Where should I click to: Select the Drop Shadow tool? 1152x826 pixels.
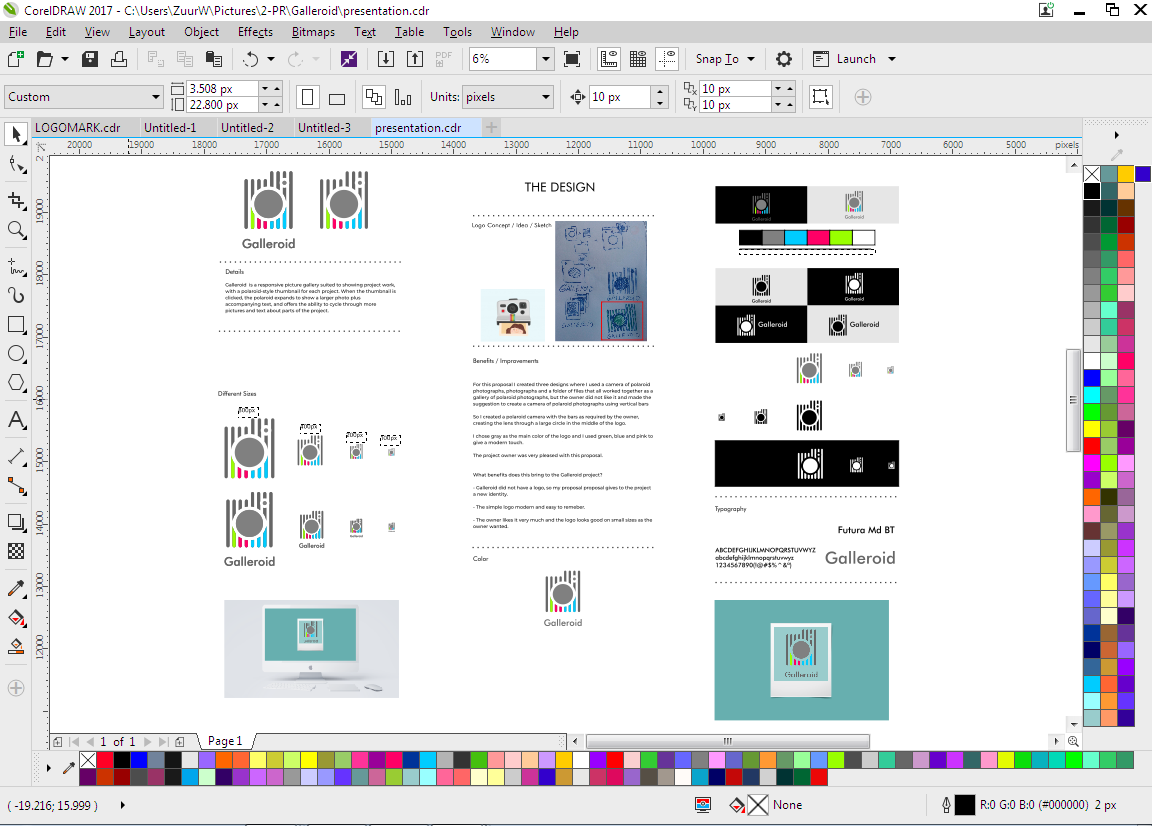(16, 522)
